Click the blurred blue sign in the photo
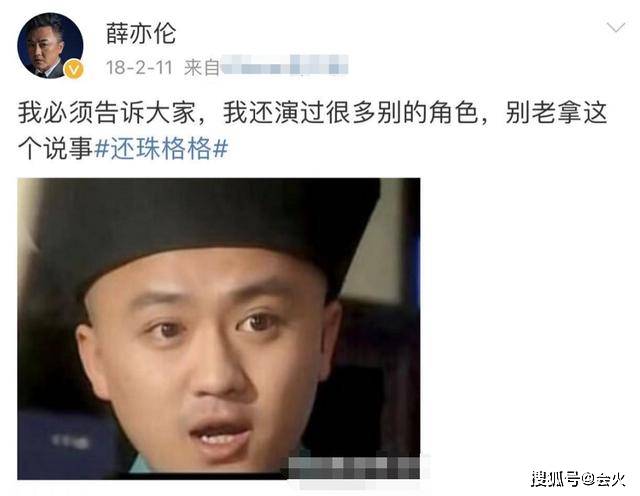Screen dimensions: 640x496 coord(67,443)
